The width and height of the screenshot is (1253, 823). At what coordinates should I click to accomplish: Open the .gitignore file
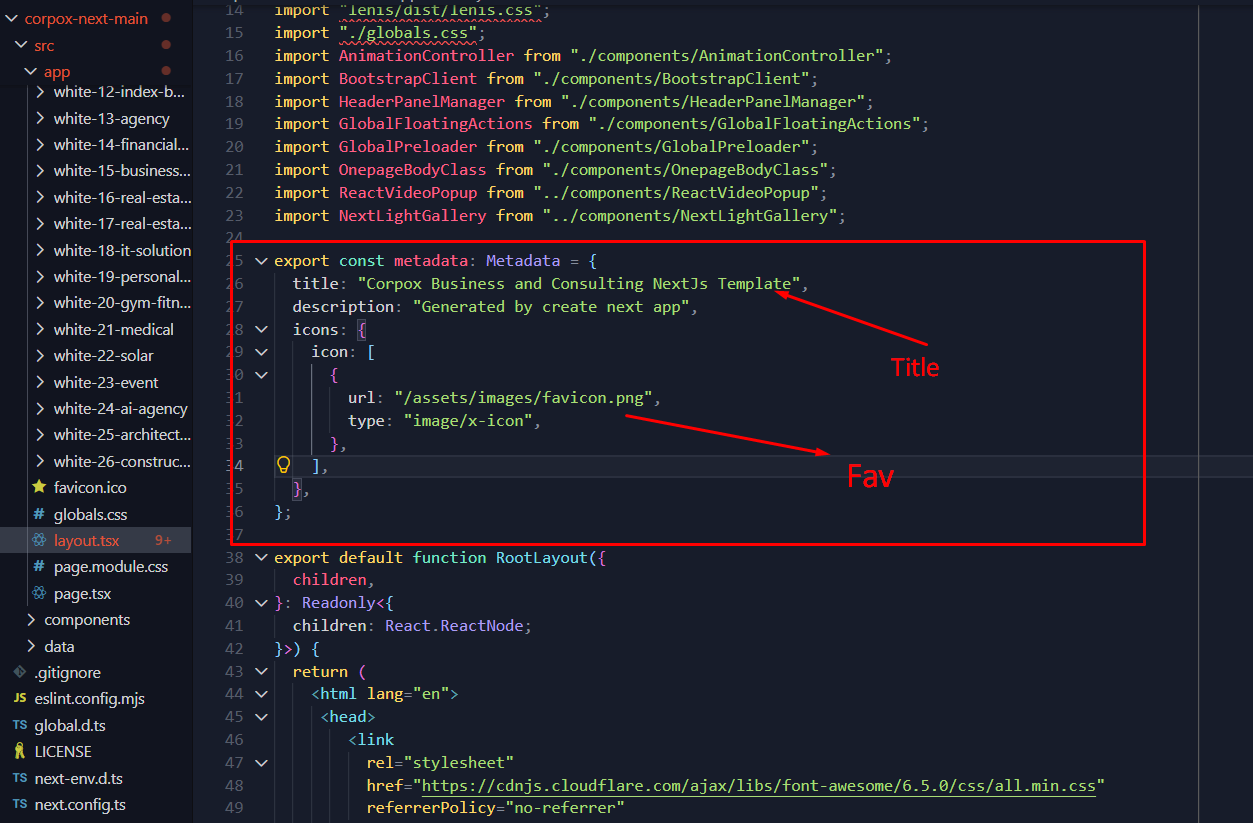[x=67, y=673]
